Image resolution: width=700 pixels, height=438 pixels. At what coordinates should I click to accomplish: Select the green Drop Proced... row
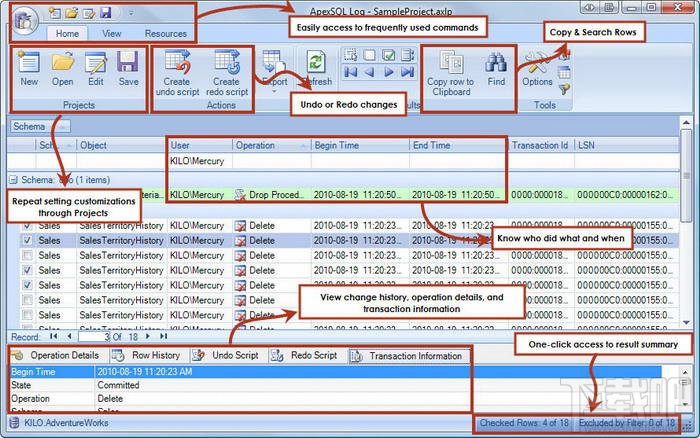click(343, 195)
